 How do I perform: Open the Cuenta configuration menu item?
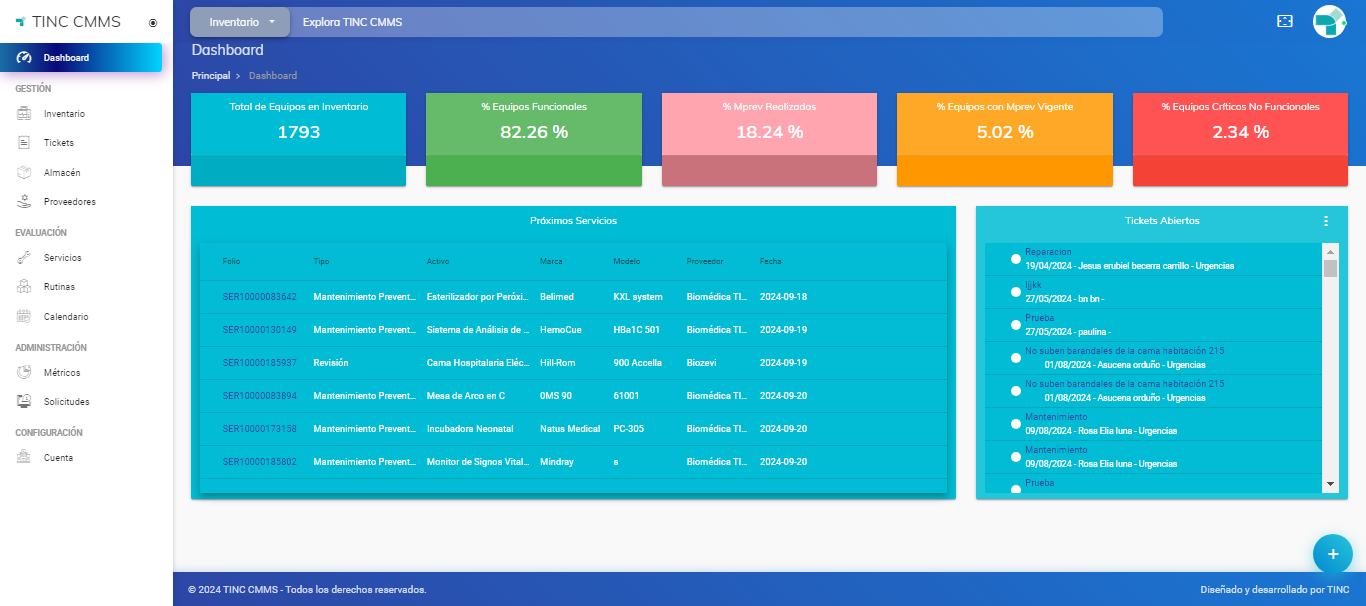(58, 458)
